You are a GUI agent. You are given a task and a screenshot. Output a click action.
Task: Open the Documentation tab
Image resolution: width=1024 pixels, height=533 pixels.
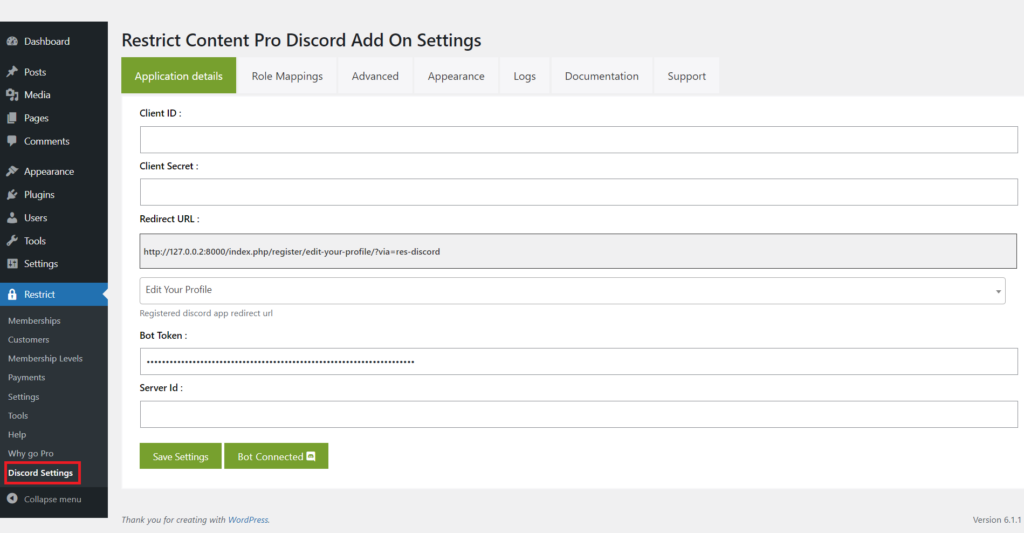[x=601, y=76]
